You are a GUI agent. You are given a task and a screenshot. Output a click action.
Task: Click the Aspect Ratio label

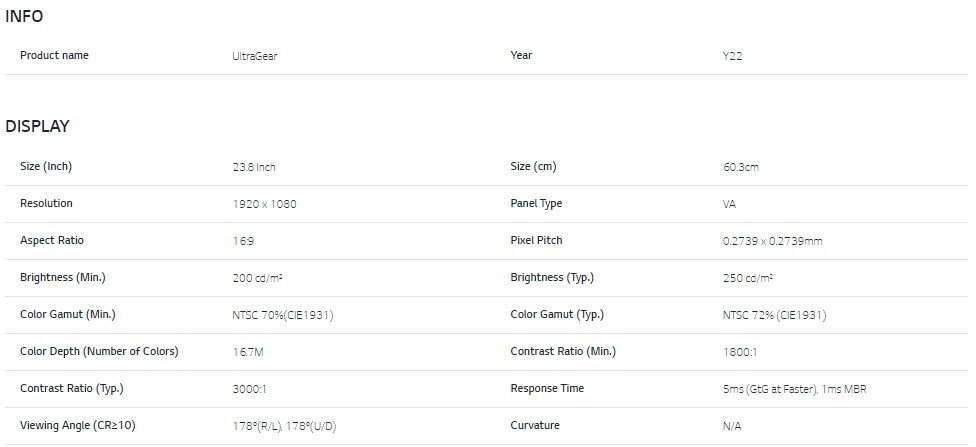[x=52, y=240]
